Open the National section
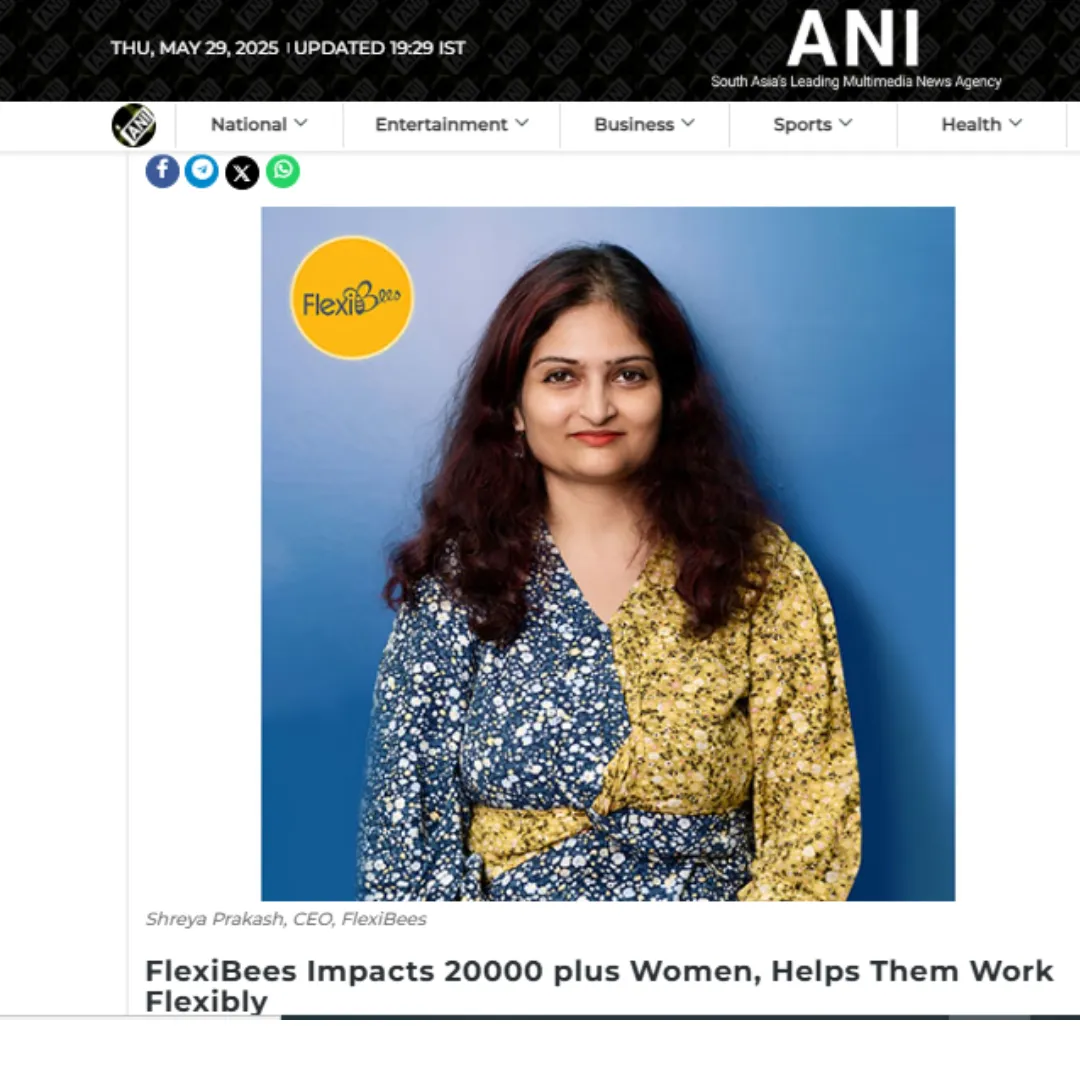Viewport: 1080px width, 1080px height. tap(249, 125)
